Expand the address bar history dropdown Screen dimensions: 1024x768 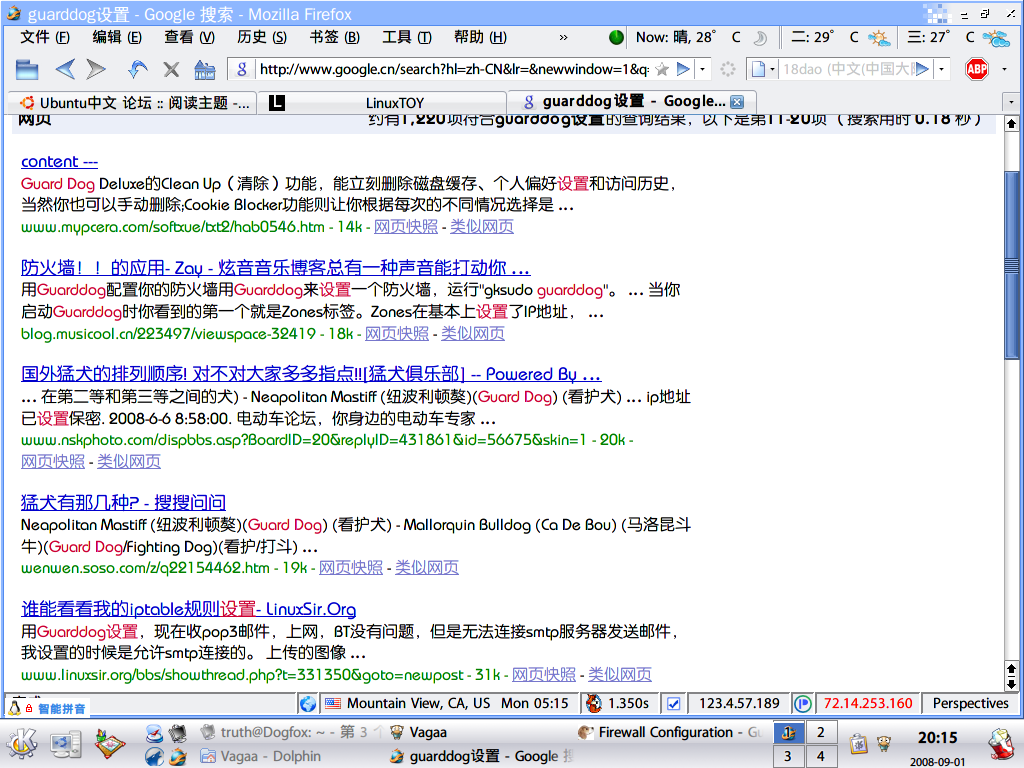pyautogui.click(x=703, y=69)
